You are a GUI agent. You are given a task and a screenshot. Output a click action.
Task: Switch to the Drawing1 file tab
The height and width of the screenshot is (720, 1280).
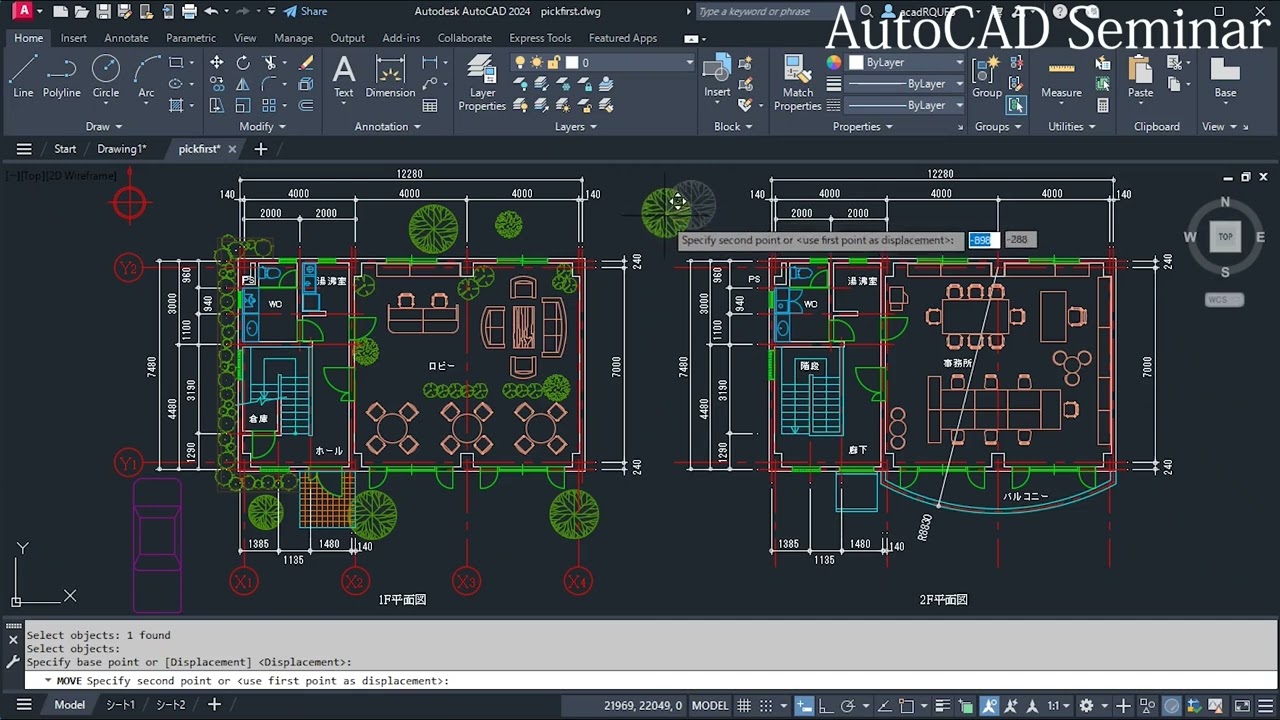point(122,149)
